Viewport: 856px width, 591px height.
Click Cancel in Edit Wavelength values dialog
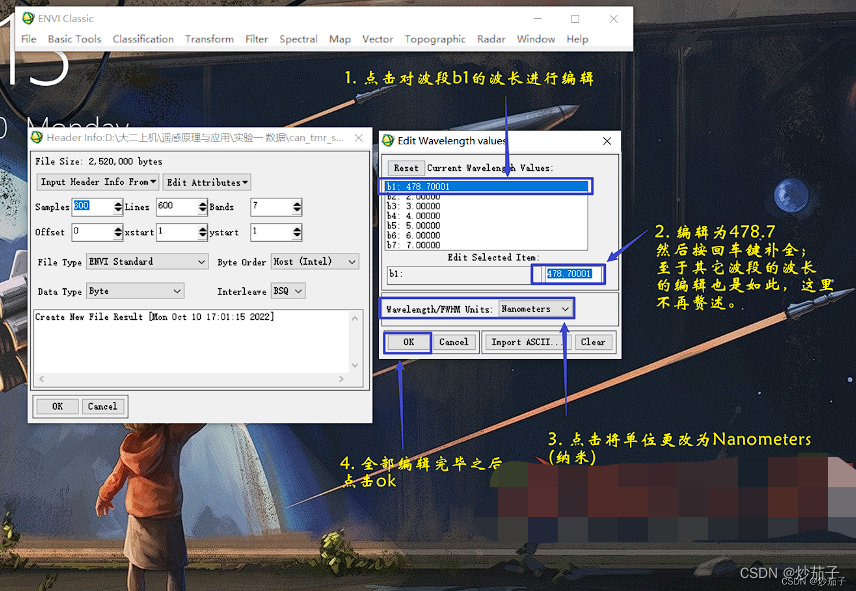coord(454,342)
